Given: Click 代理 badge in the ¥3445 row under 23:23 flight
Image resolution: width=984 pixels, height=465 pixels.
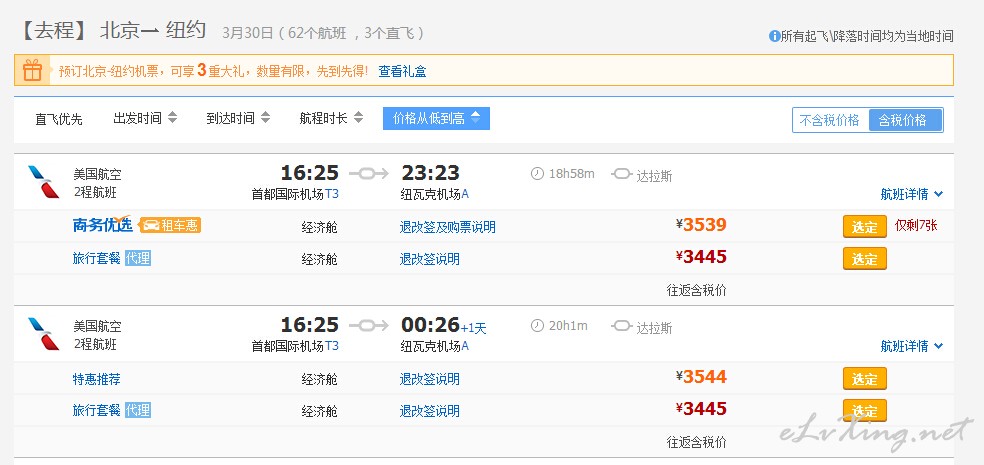Looking at the screenshot, I should pyautogui.click(x=137, y=258).
